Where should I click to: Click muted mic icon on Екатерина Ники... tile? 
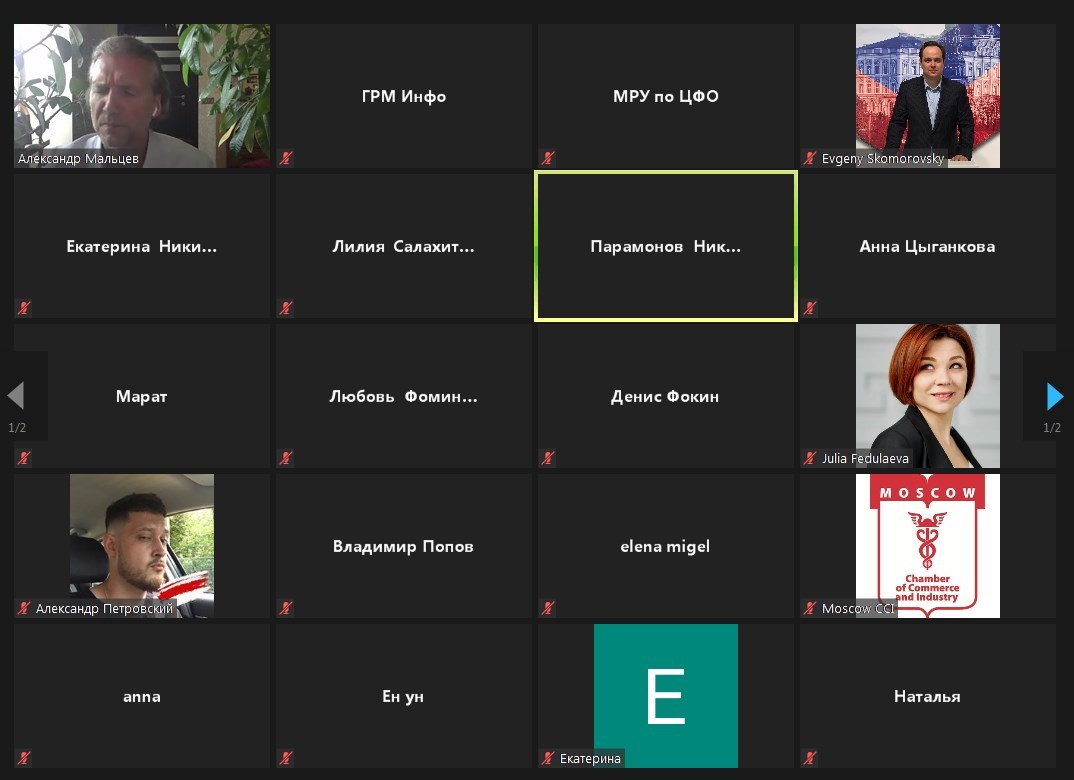tap(24, 308)
